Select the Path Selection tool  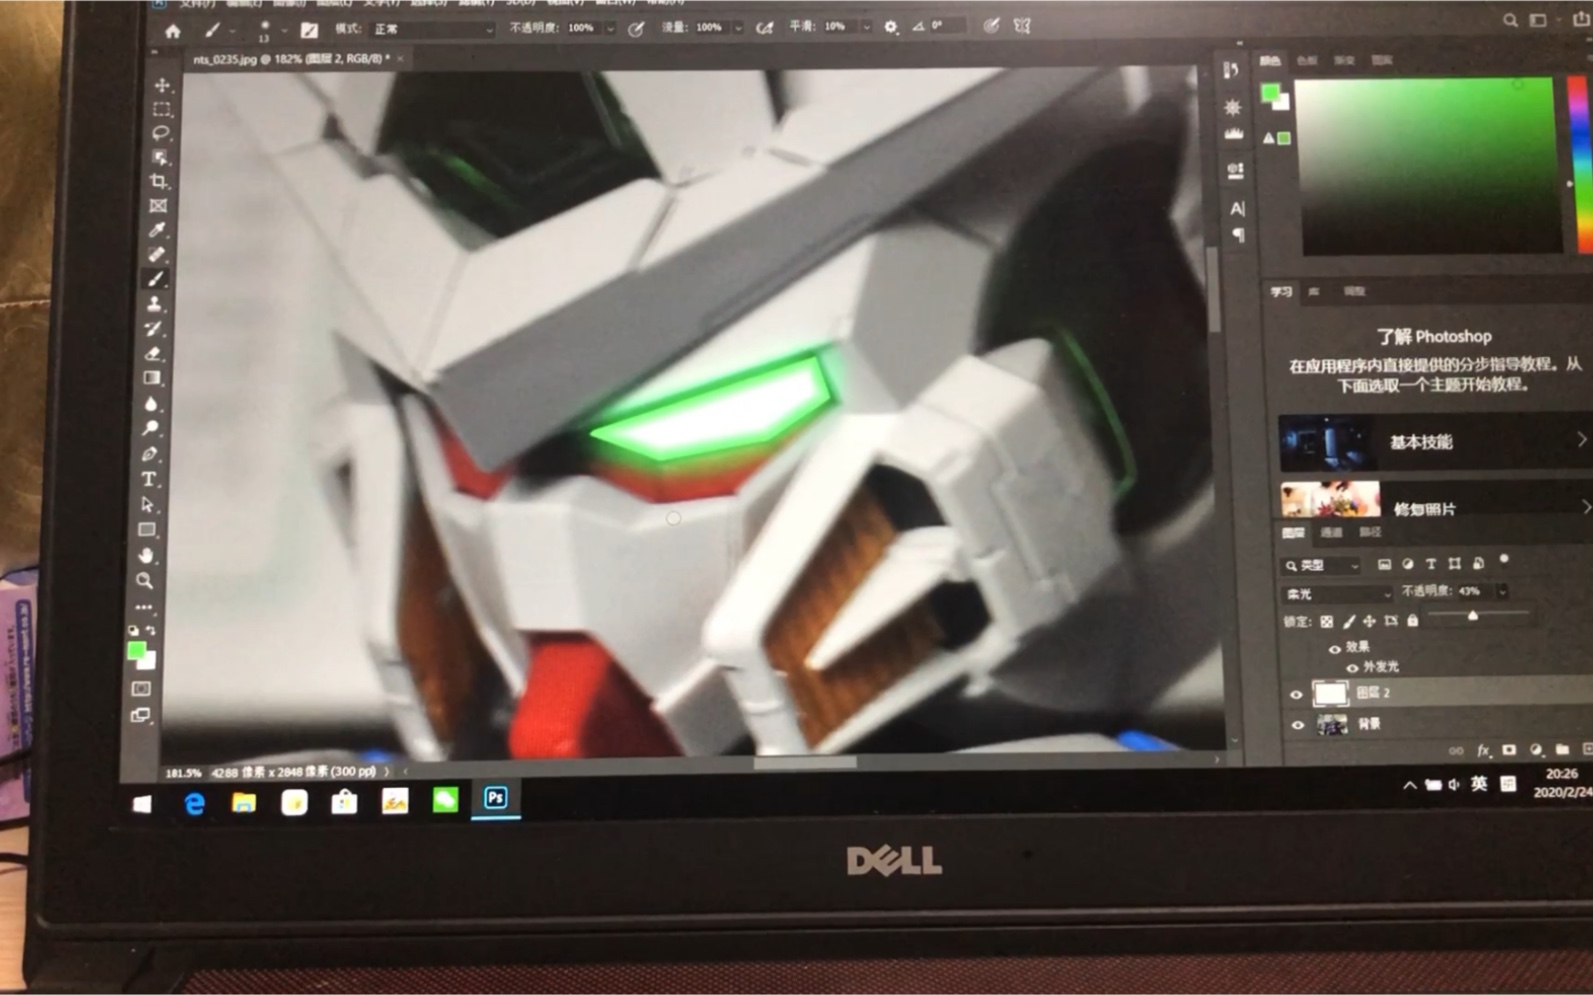coord(148,504)
